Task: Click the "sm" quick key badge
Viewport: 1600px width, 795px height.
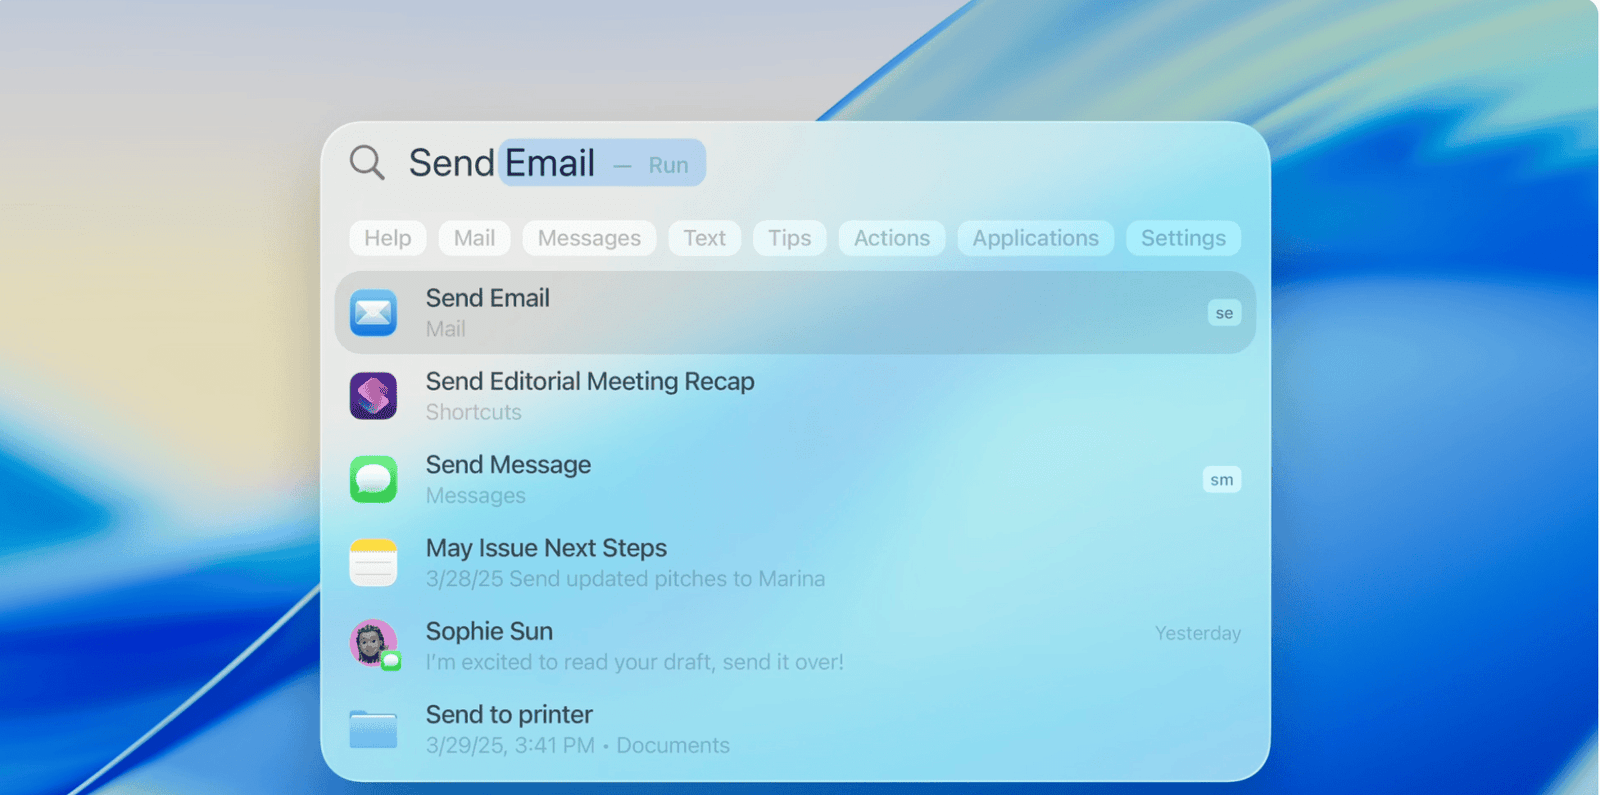Action: click(1222, 480)
